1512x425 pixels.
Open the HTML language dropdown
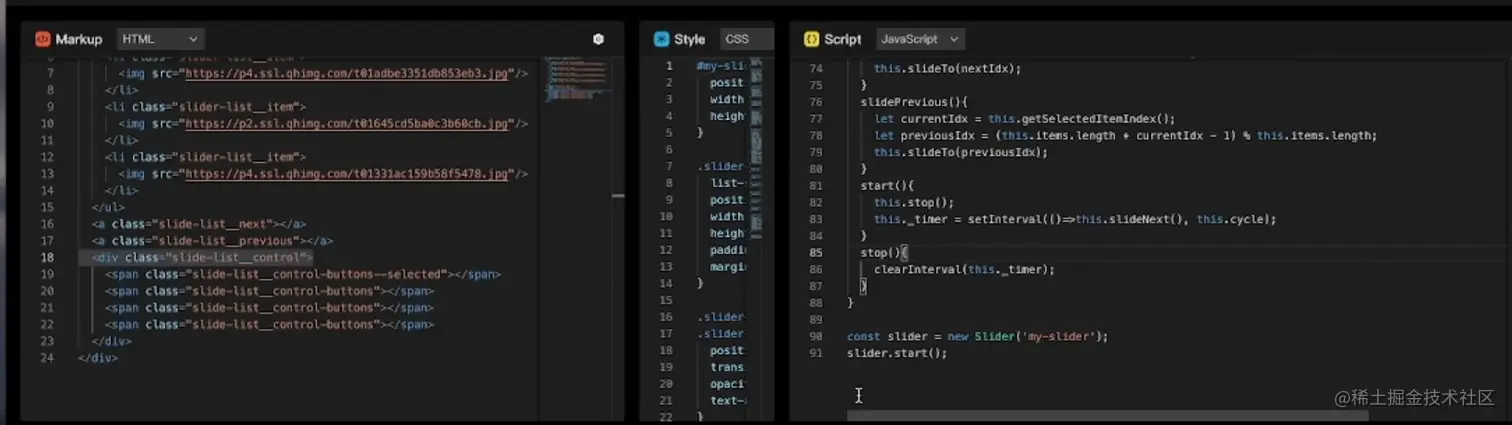[160, 39]
